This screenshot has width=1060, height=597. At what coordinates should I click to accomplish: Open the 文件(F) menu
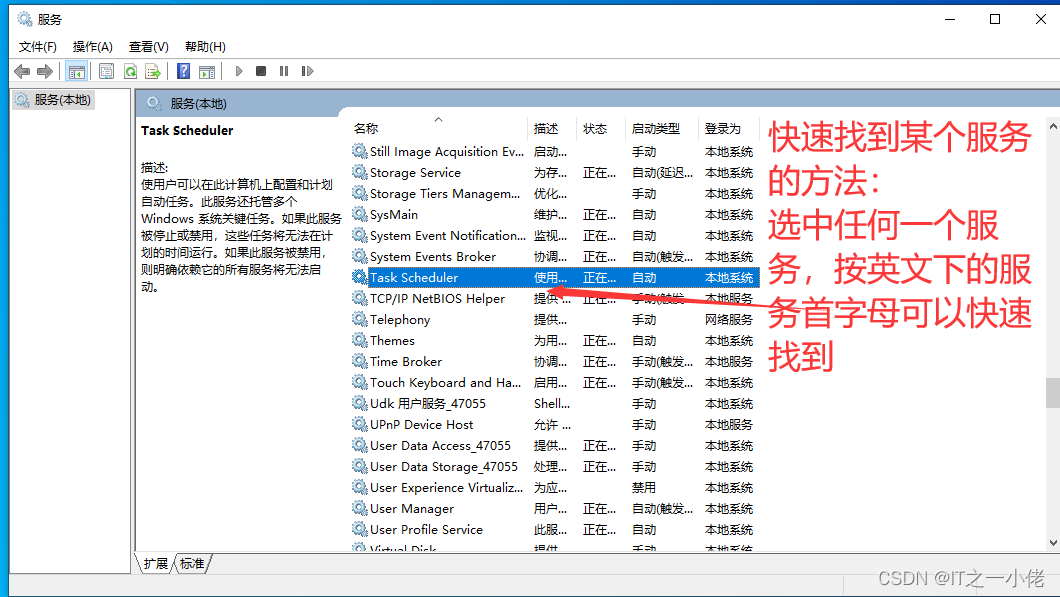(38, 47)
